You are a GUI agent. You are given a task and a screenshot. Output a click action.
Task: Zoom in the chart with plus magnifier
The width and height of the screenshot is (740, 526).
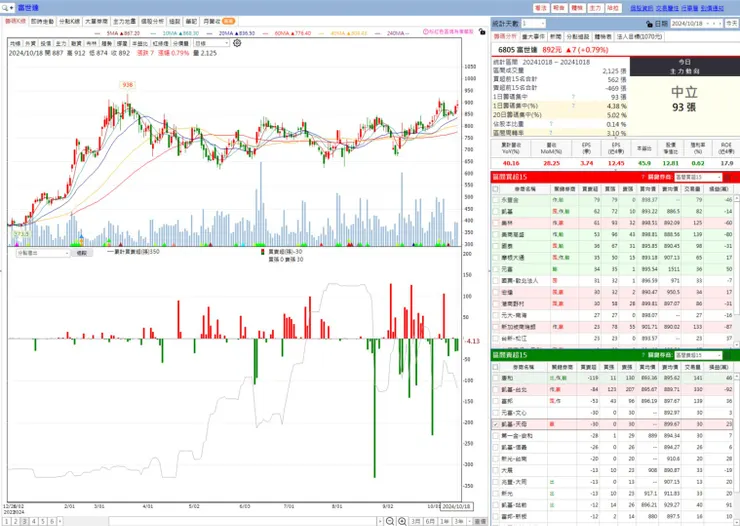pos(402,521)
